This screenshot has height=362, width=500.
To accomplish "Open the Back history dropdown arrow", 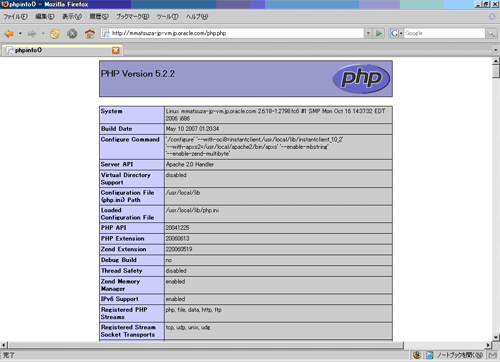I will coord(20,33).
